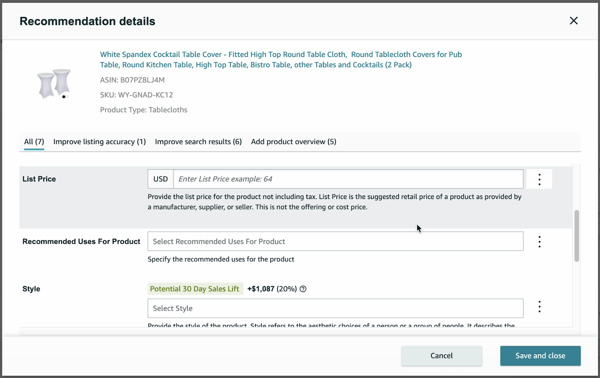Screen dimensions: 600x378
Task: Click the sales lift help question icon
Action: pyautogui.click(x=303, y=289)
